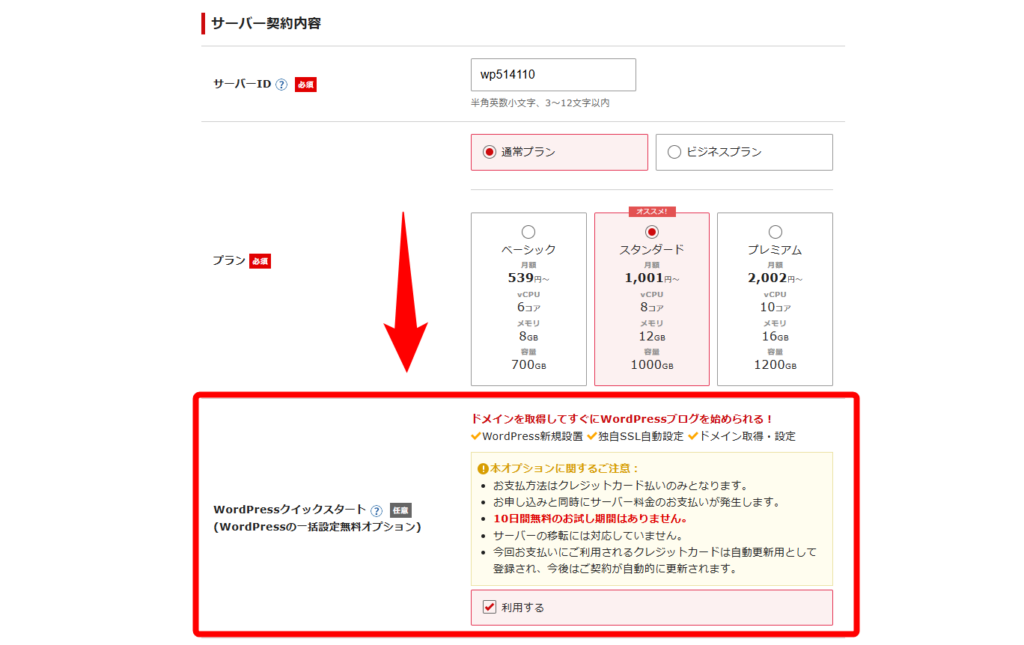Click the checkmark icon before 独自SSL自動設定
This screenshot has width=1024, height=645.
pyautogui.click(x=592, y=436)
